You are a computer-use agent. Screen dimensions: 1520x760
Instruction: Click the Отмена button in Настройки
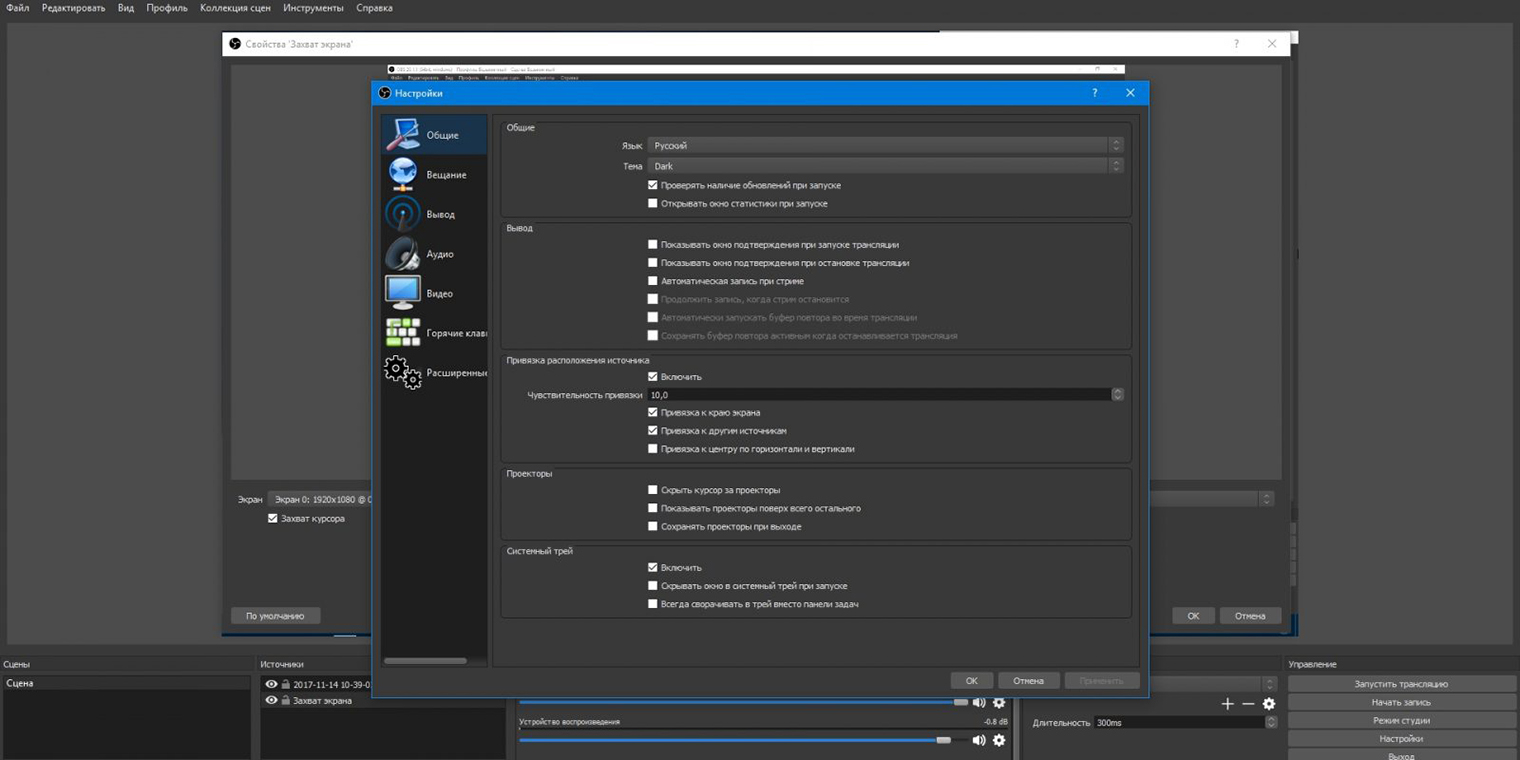pyautogui.click(x=1028, y=681)
